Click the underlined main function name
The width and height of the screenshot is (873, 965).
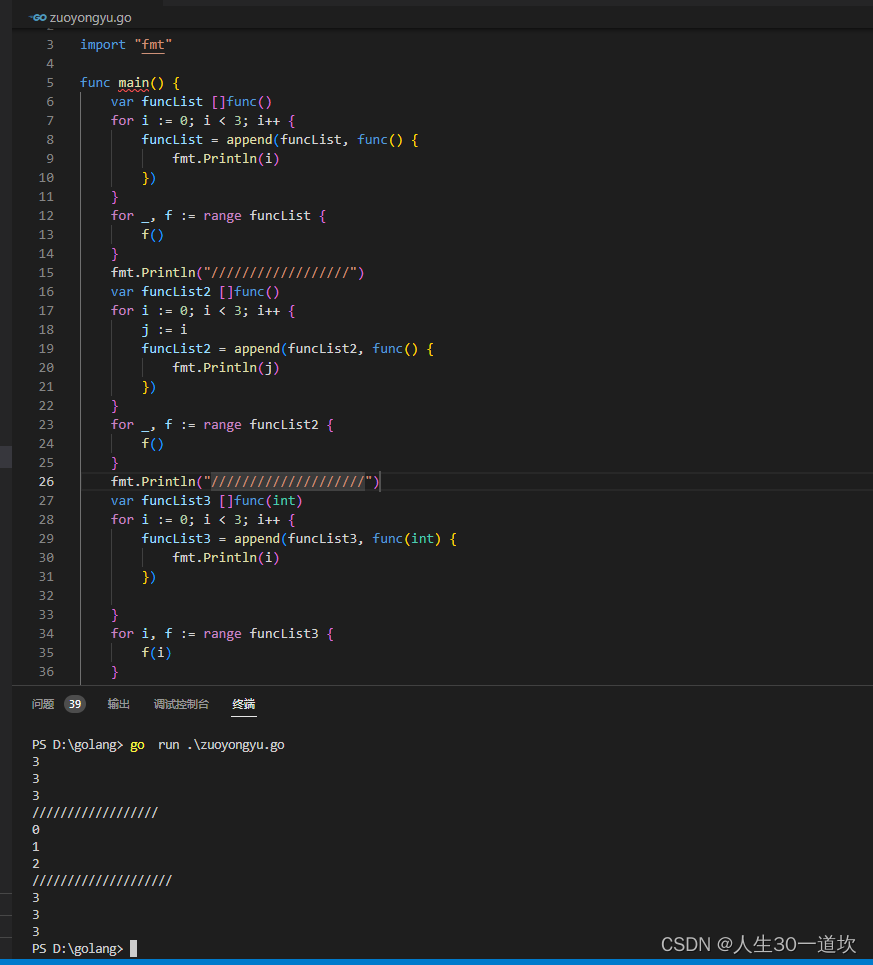tap(134, 82)
